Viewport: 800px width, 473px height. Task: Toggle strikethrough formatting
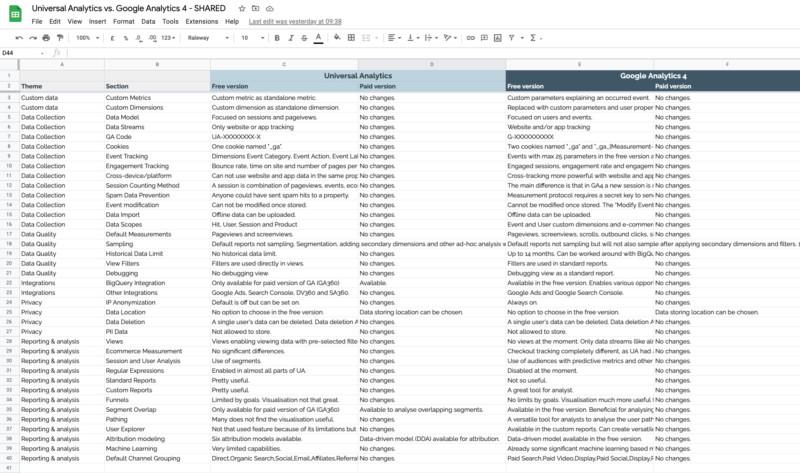coord(304,38)
